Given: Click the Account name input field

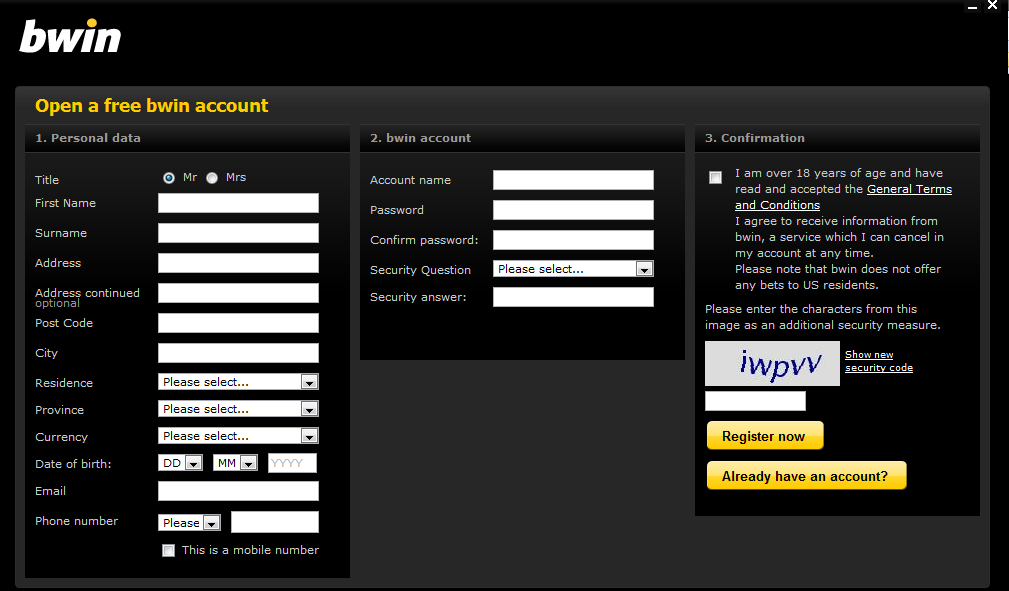Looking at the screenshot, I should (572, 179).
